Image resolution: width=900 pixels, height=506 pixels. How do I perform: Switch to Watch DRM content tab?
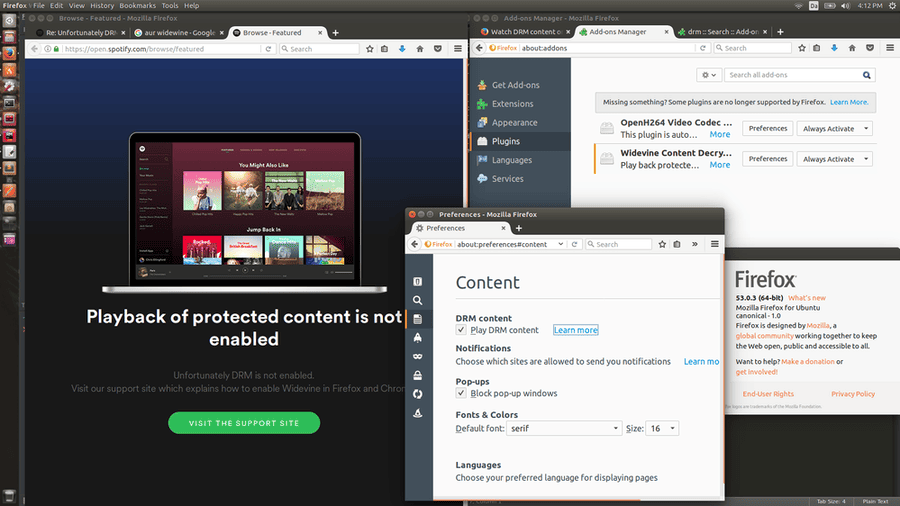(525, 32)
